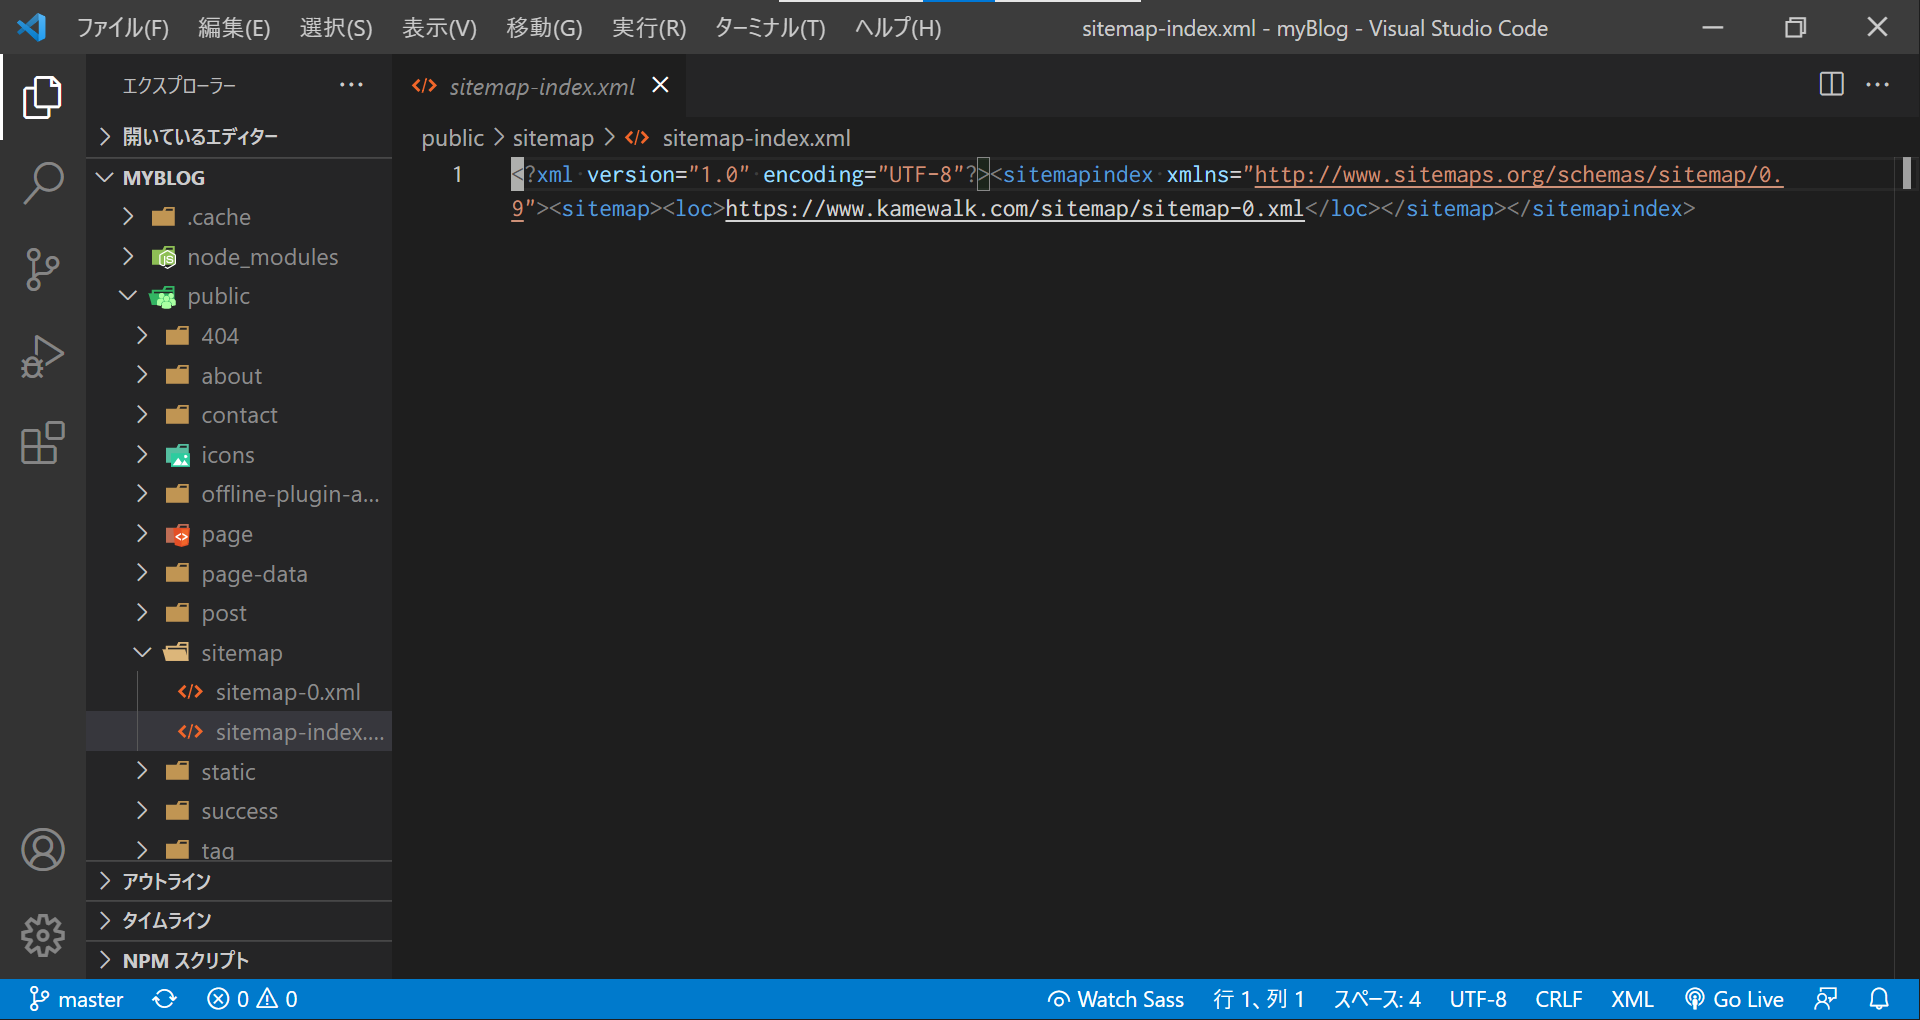Image resolution: width=1920 pixels, height=1020 pixels.
Task: Click the public breadcrumb segment
Action: tap(452, 138)
